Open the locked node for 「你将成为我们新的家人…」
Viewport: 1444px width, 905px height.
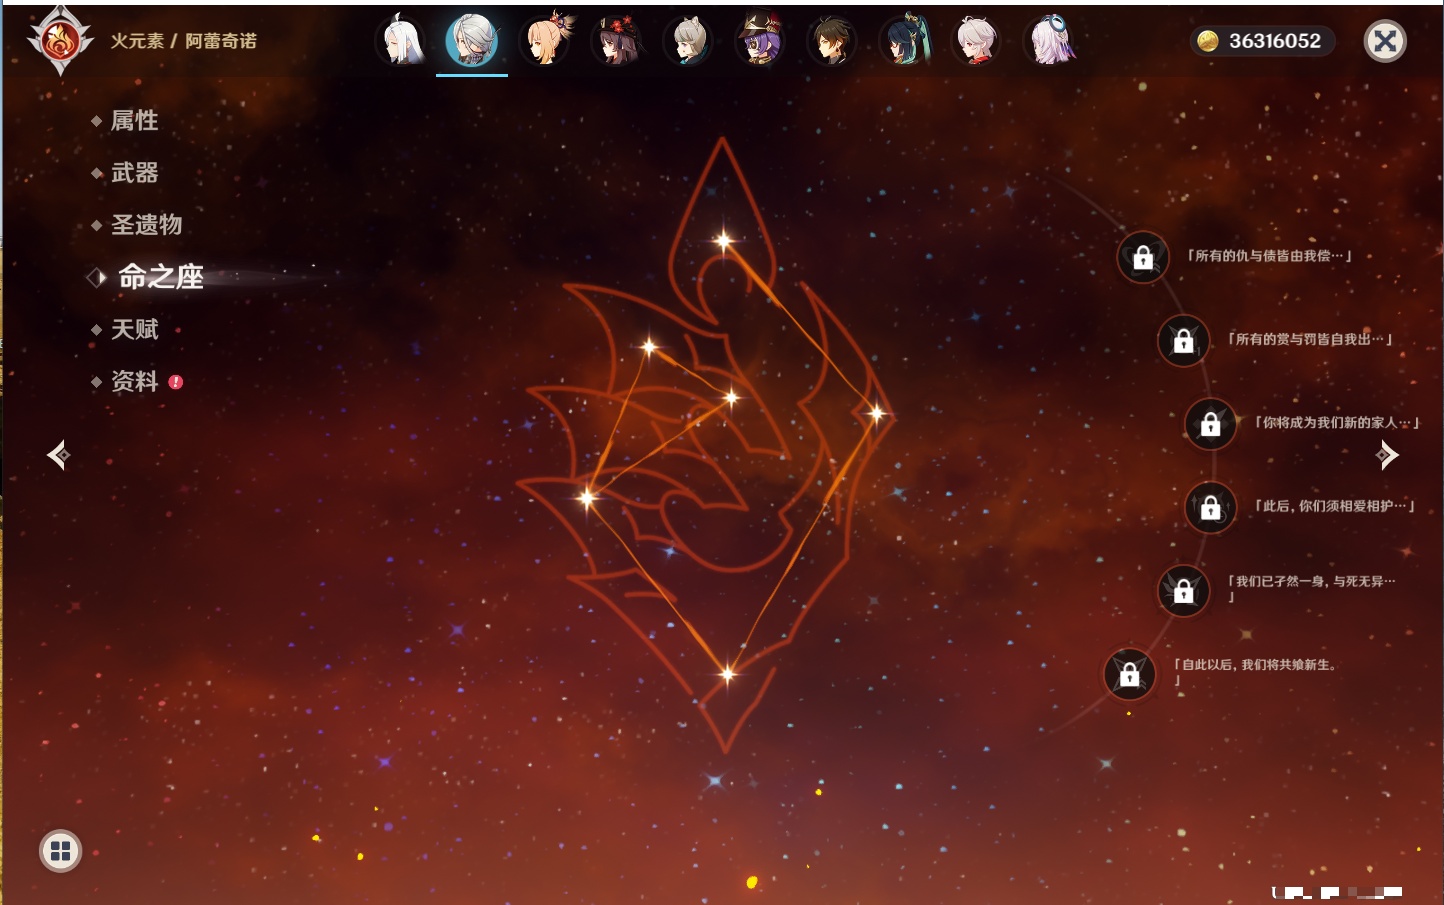click(1211, 424)
